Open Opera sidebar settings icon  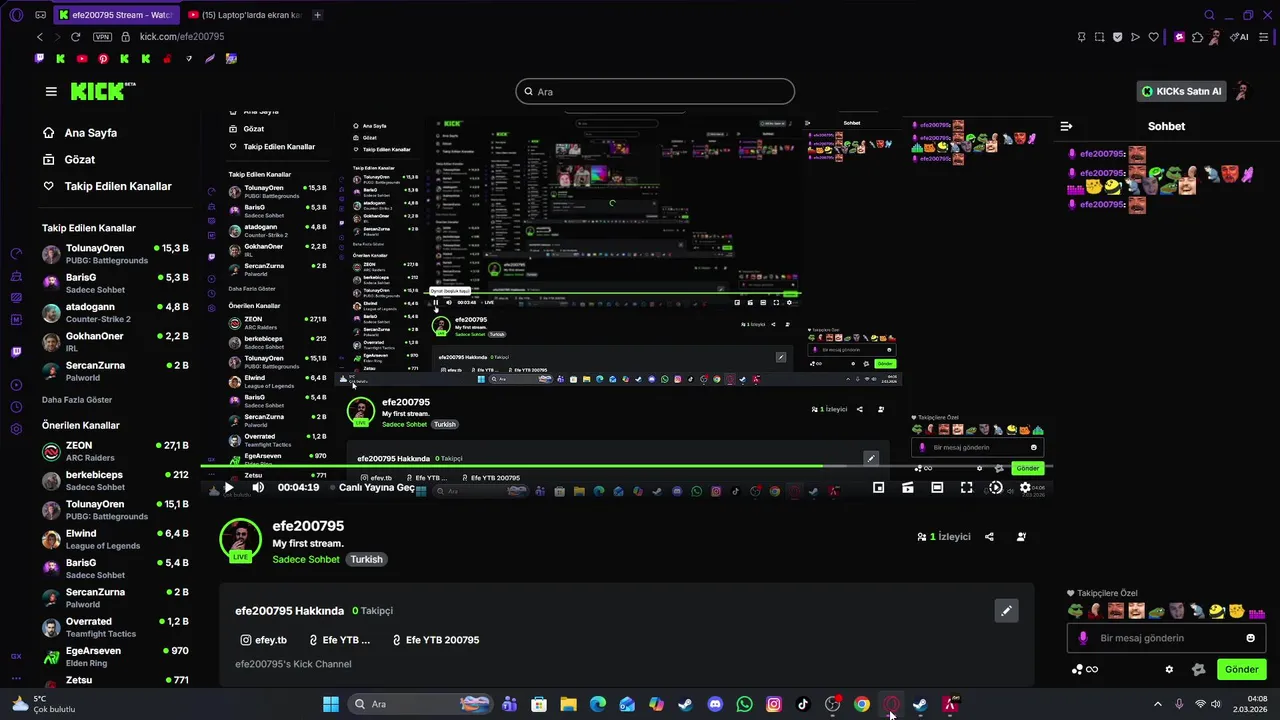coord(16,429)
